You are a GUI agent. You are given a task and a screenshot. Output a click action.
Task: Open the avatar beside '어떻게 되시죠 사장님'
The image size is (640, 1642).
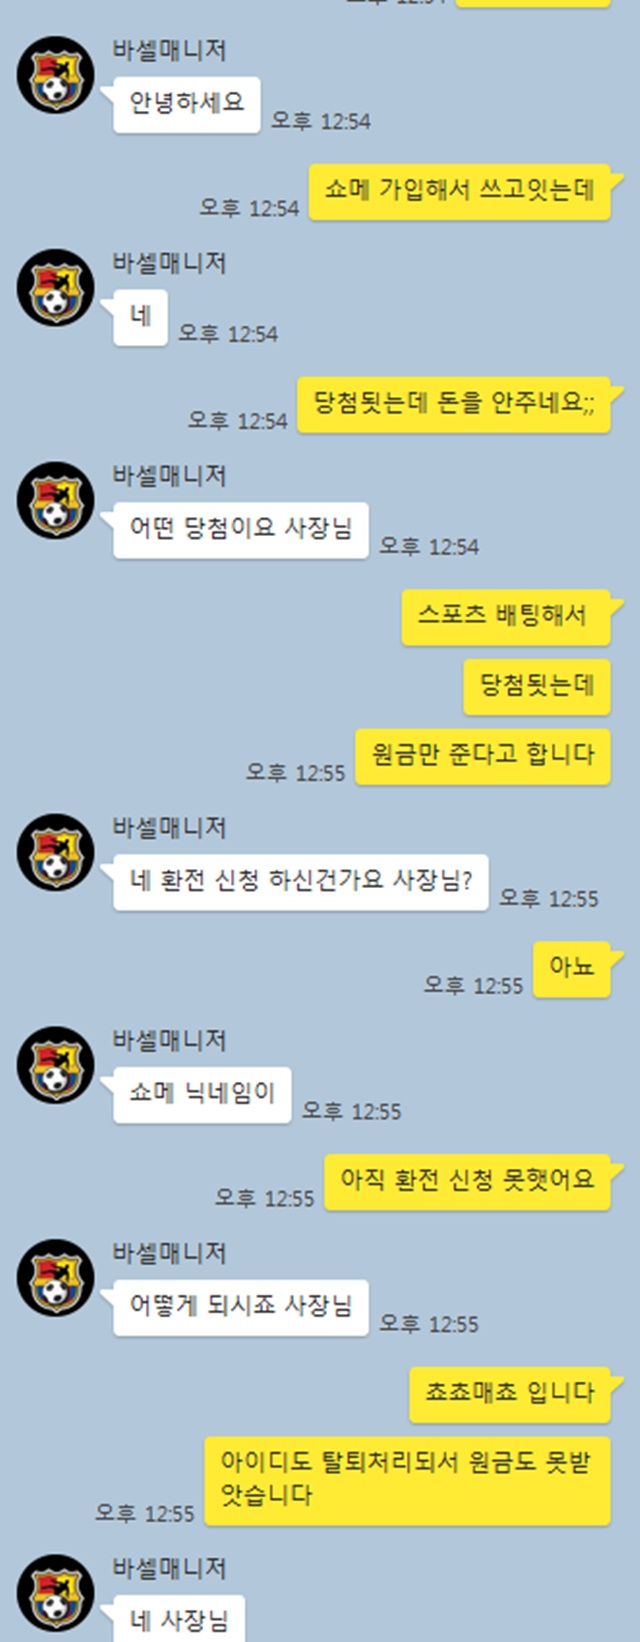(56, 1278)
